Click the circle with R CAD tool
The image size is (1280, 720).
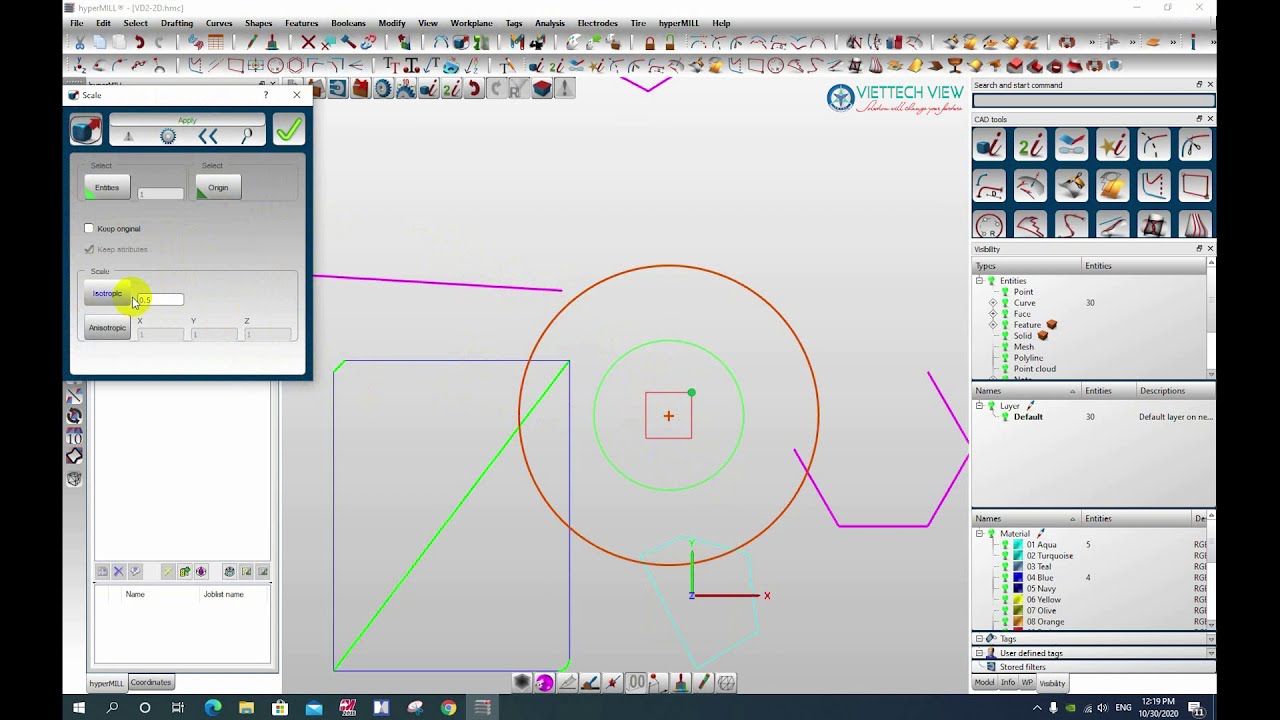989,225
